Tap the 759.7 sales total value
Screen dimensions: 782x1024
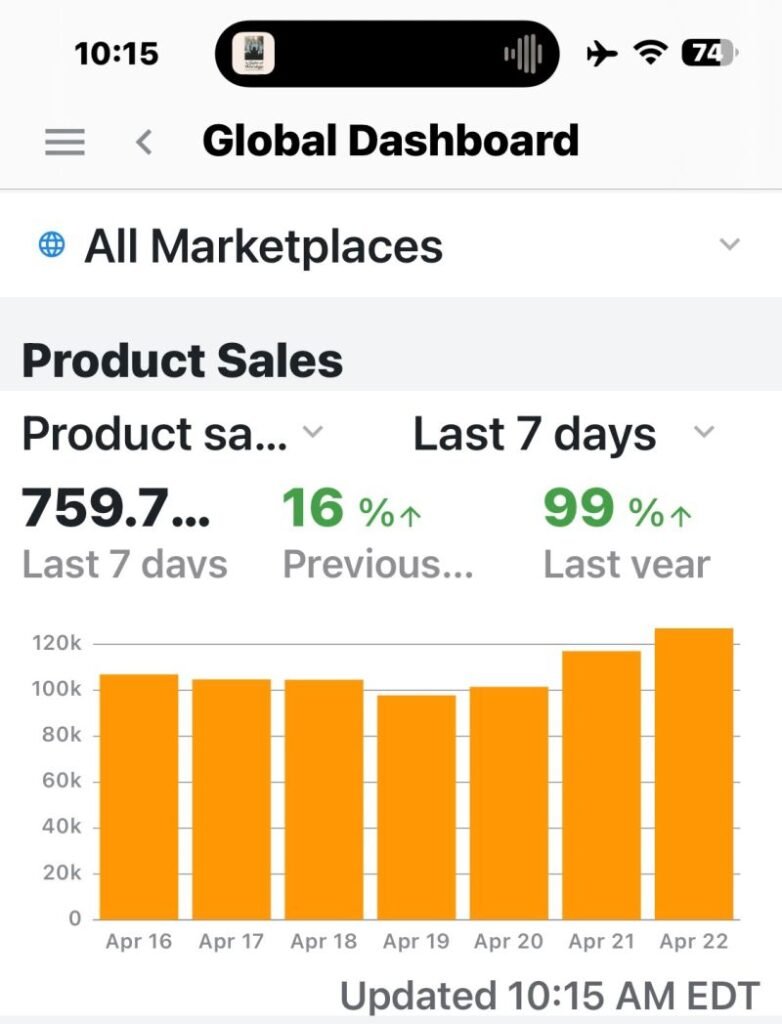click(x=116, y=510)
